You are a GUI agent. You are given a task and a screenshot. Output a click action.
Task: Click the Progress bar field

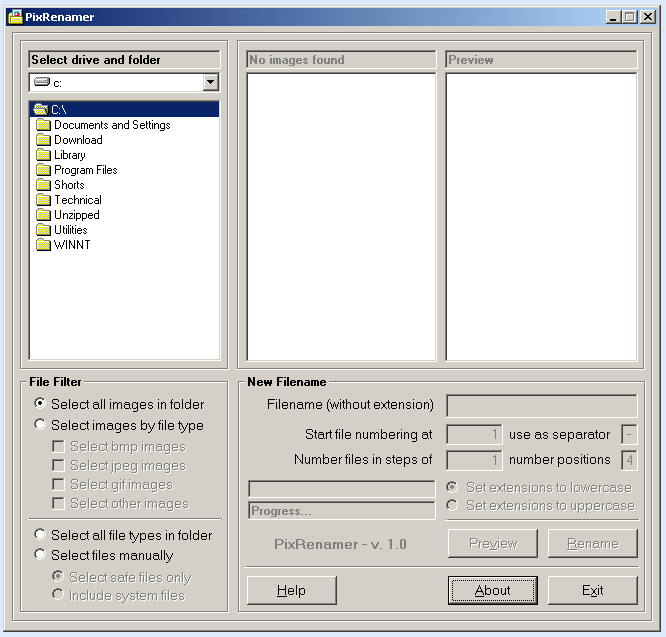[x=341, y=510]
